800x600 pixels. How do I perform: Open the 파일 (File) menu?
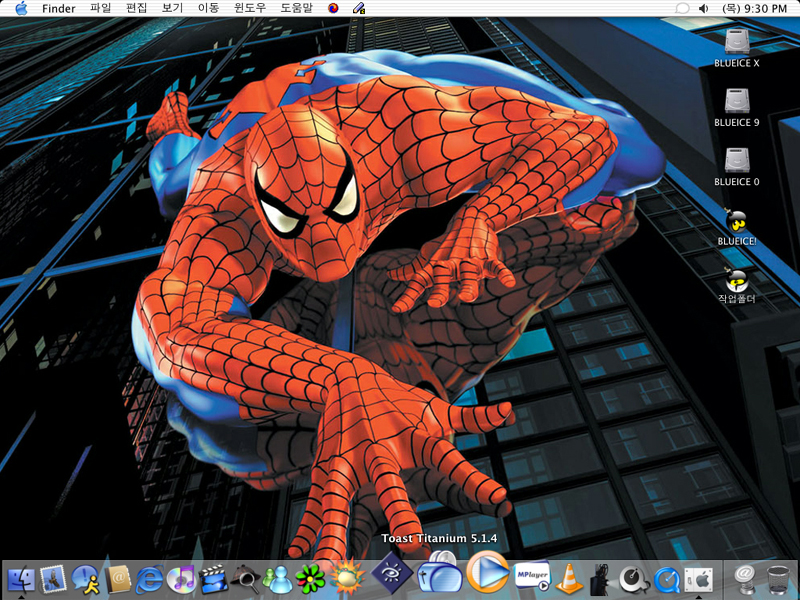(x=101, y=8)
